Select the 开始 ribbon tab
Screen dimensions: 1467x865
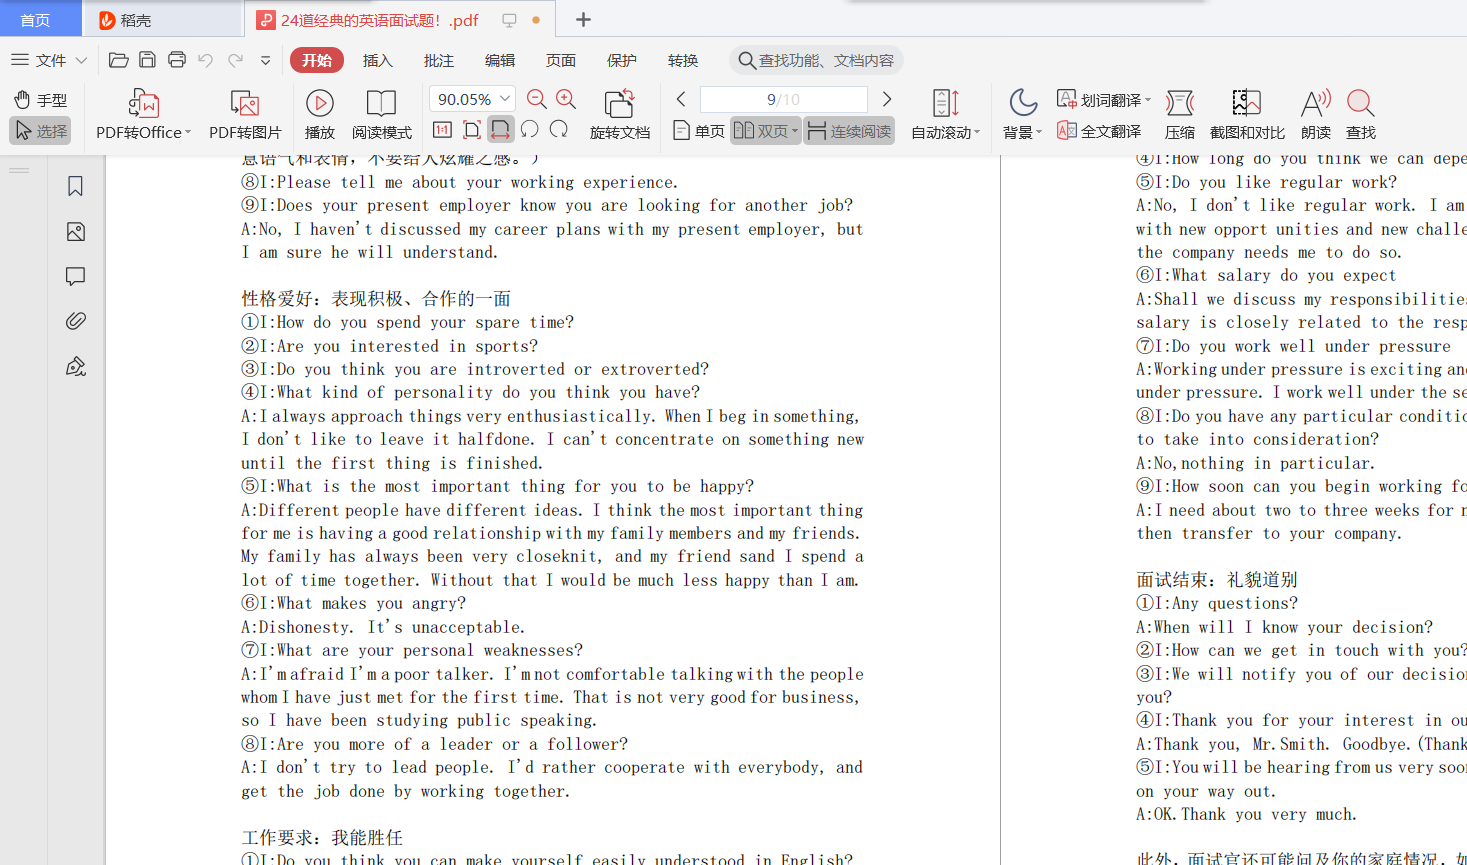point(317,60)
